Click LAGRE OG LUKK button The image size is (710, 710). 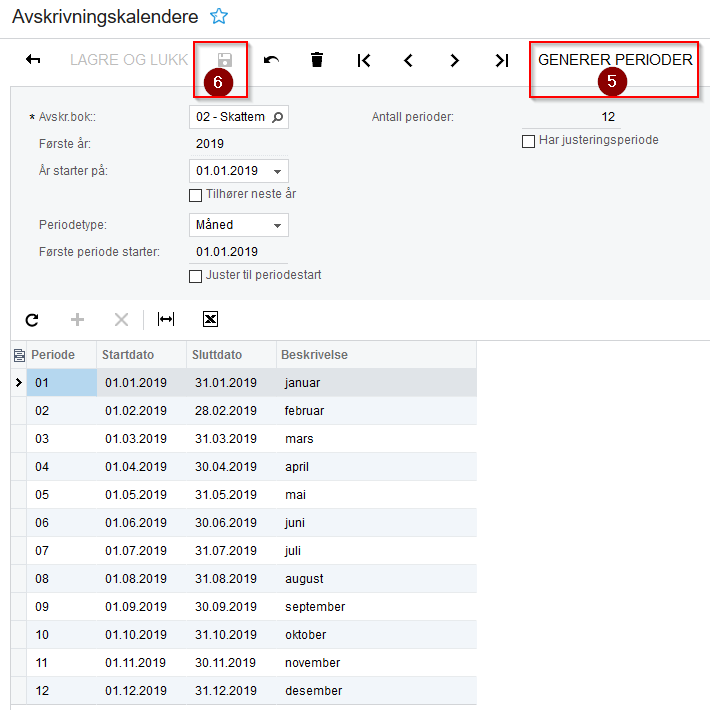(129, 60)
